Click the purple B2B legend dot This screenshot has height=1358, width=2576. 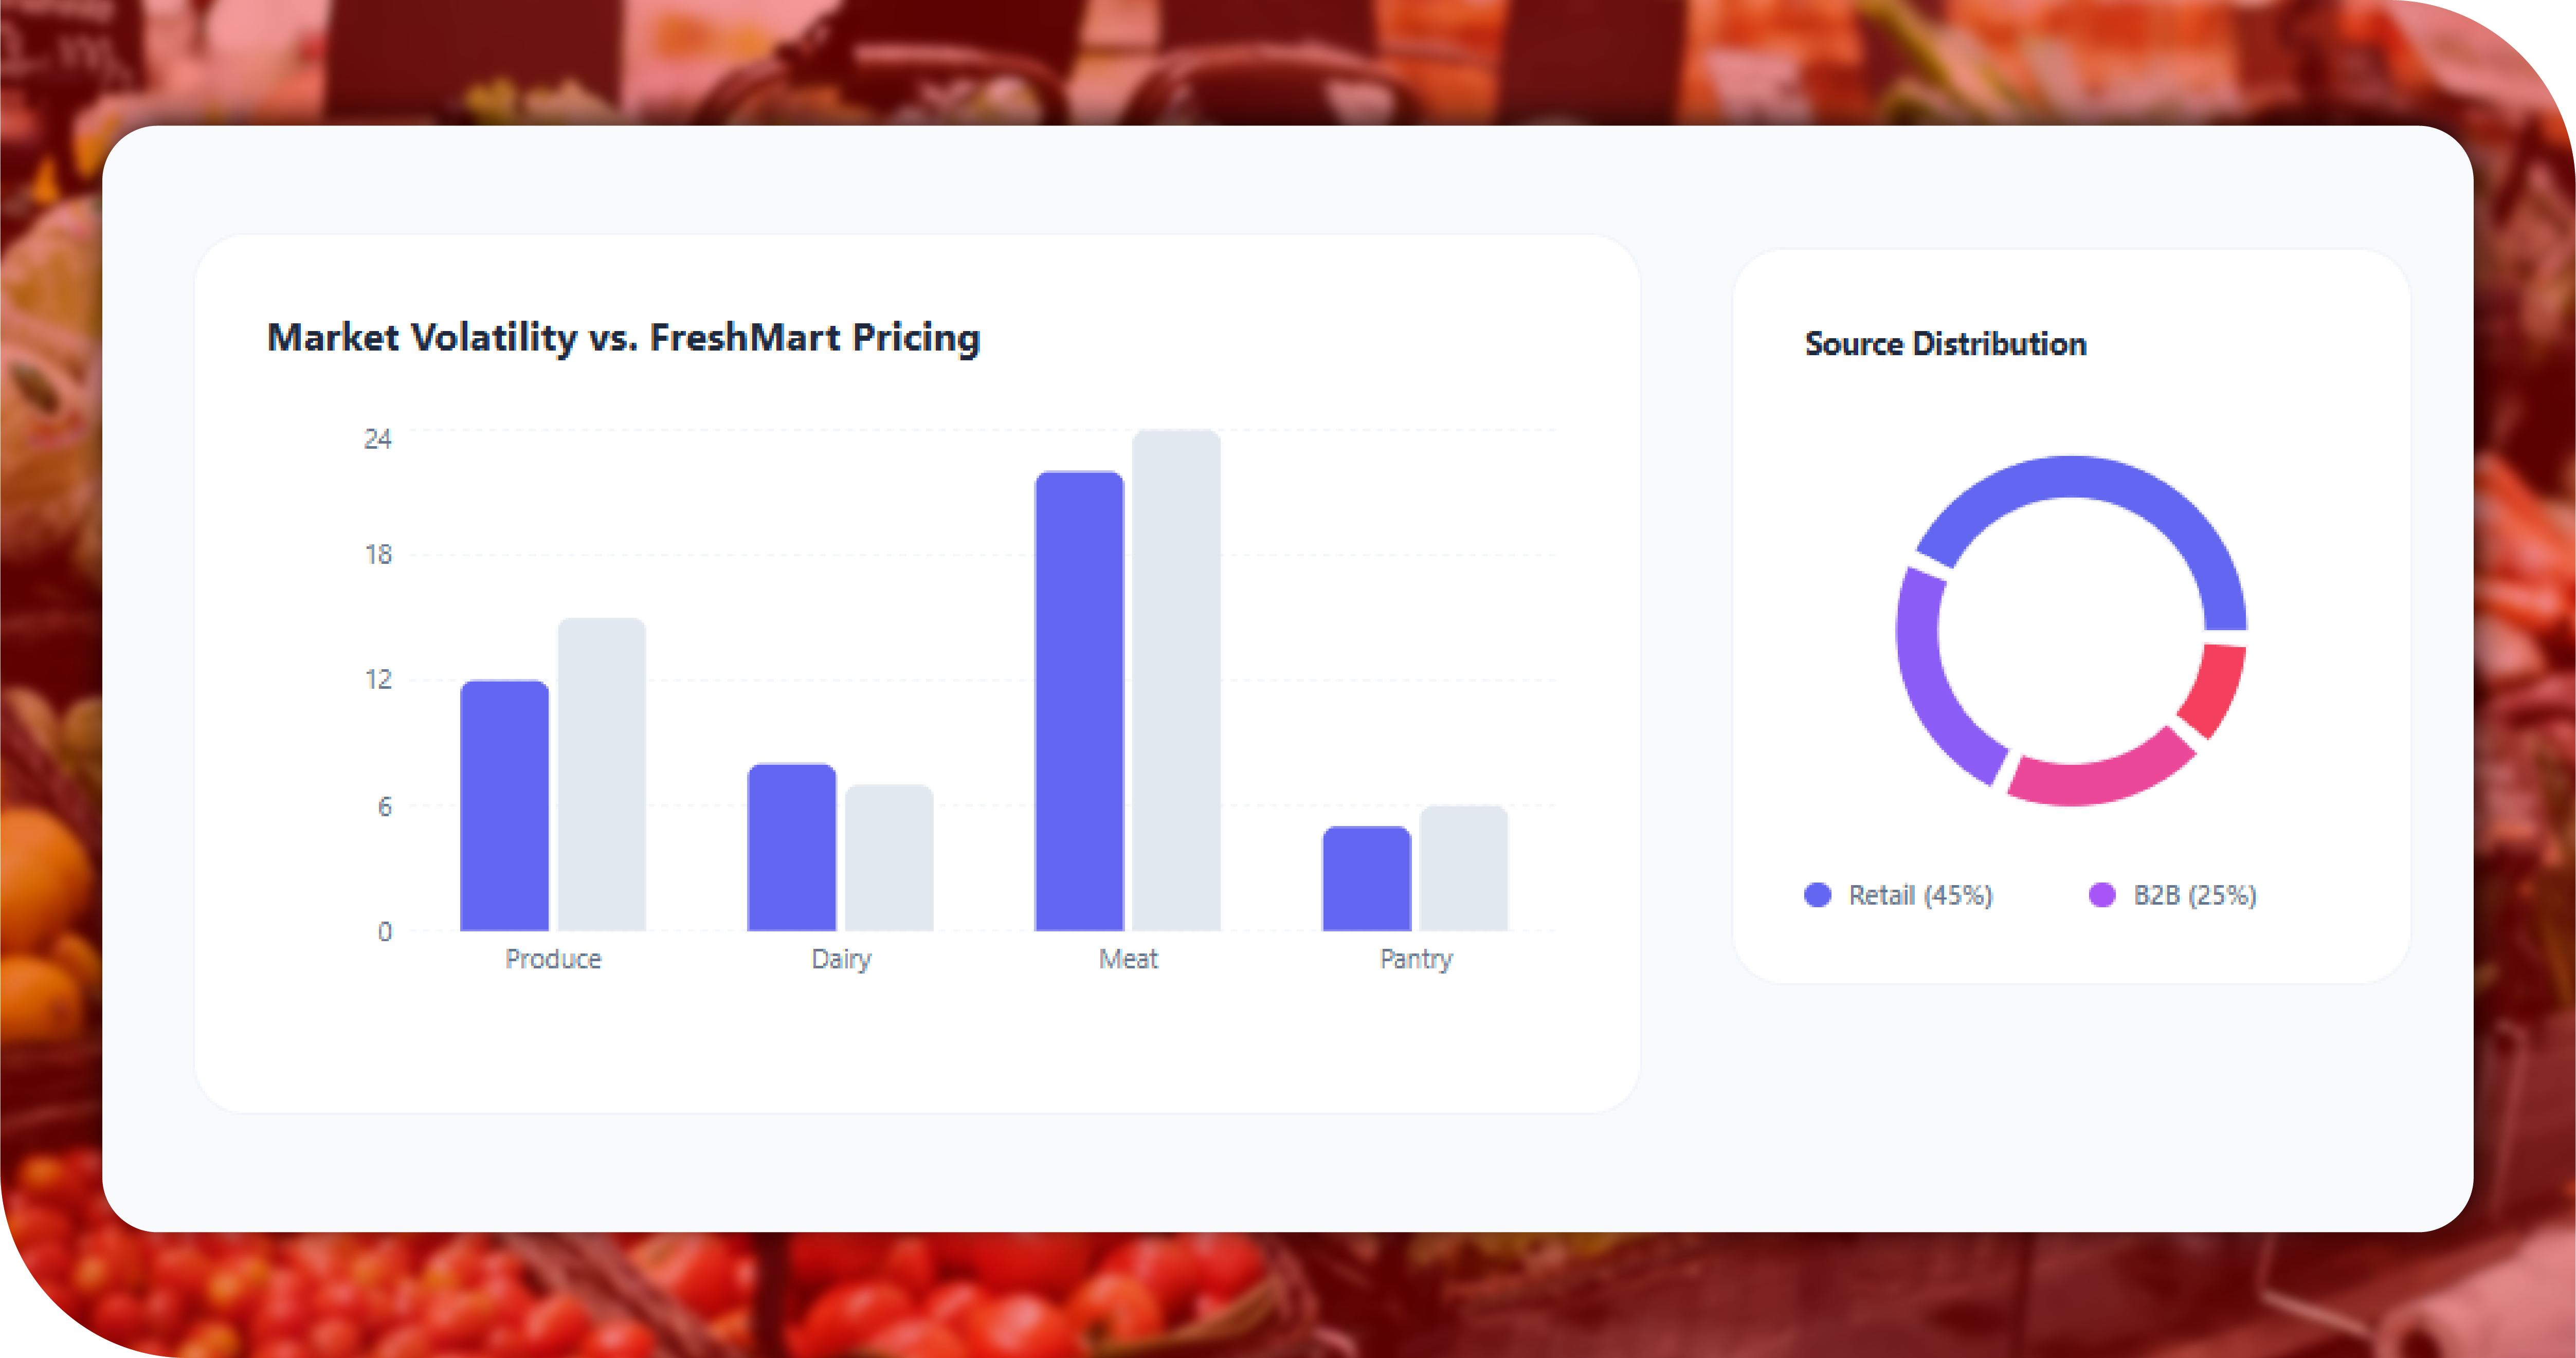2102,895
